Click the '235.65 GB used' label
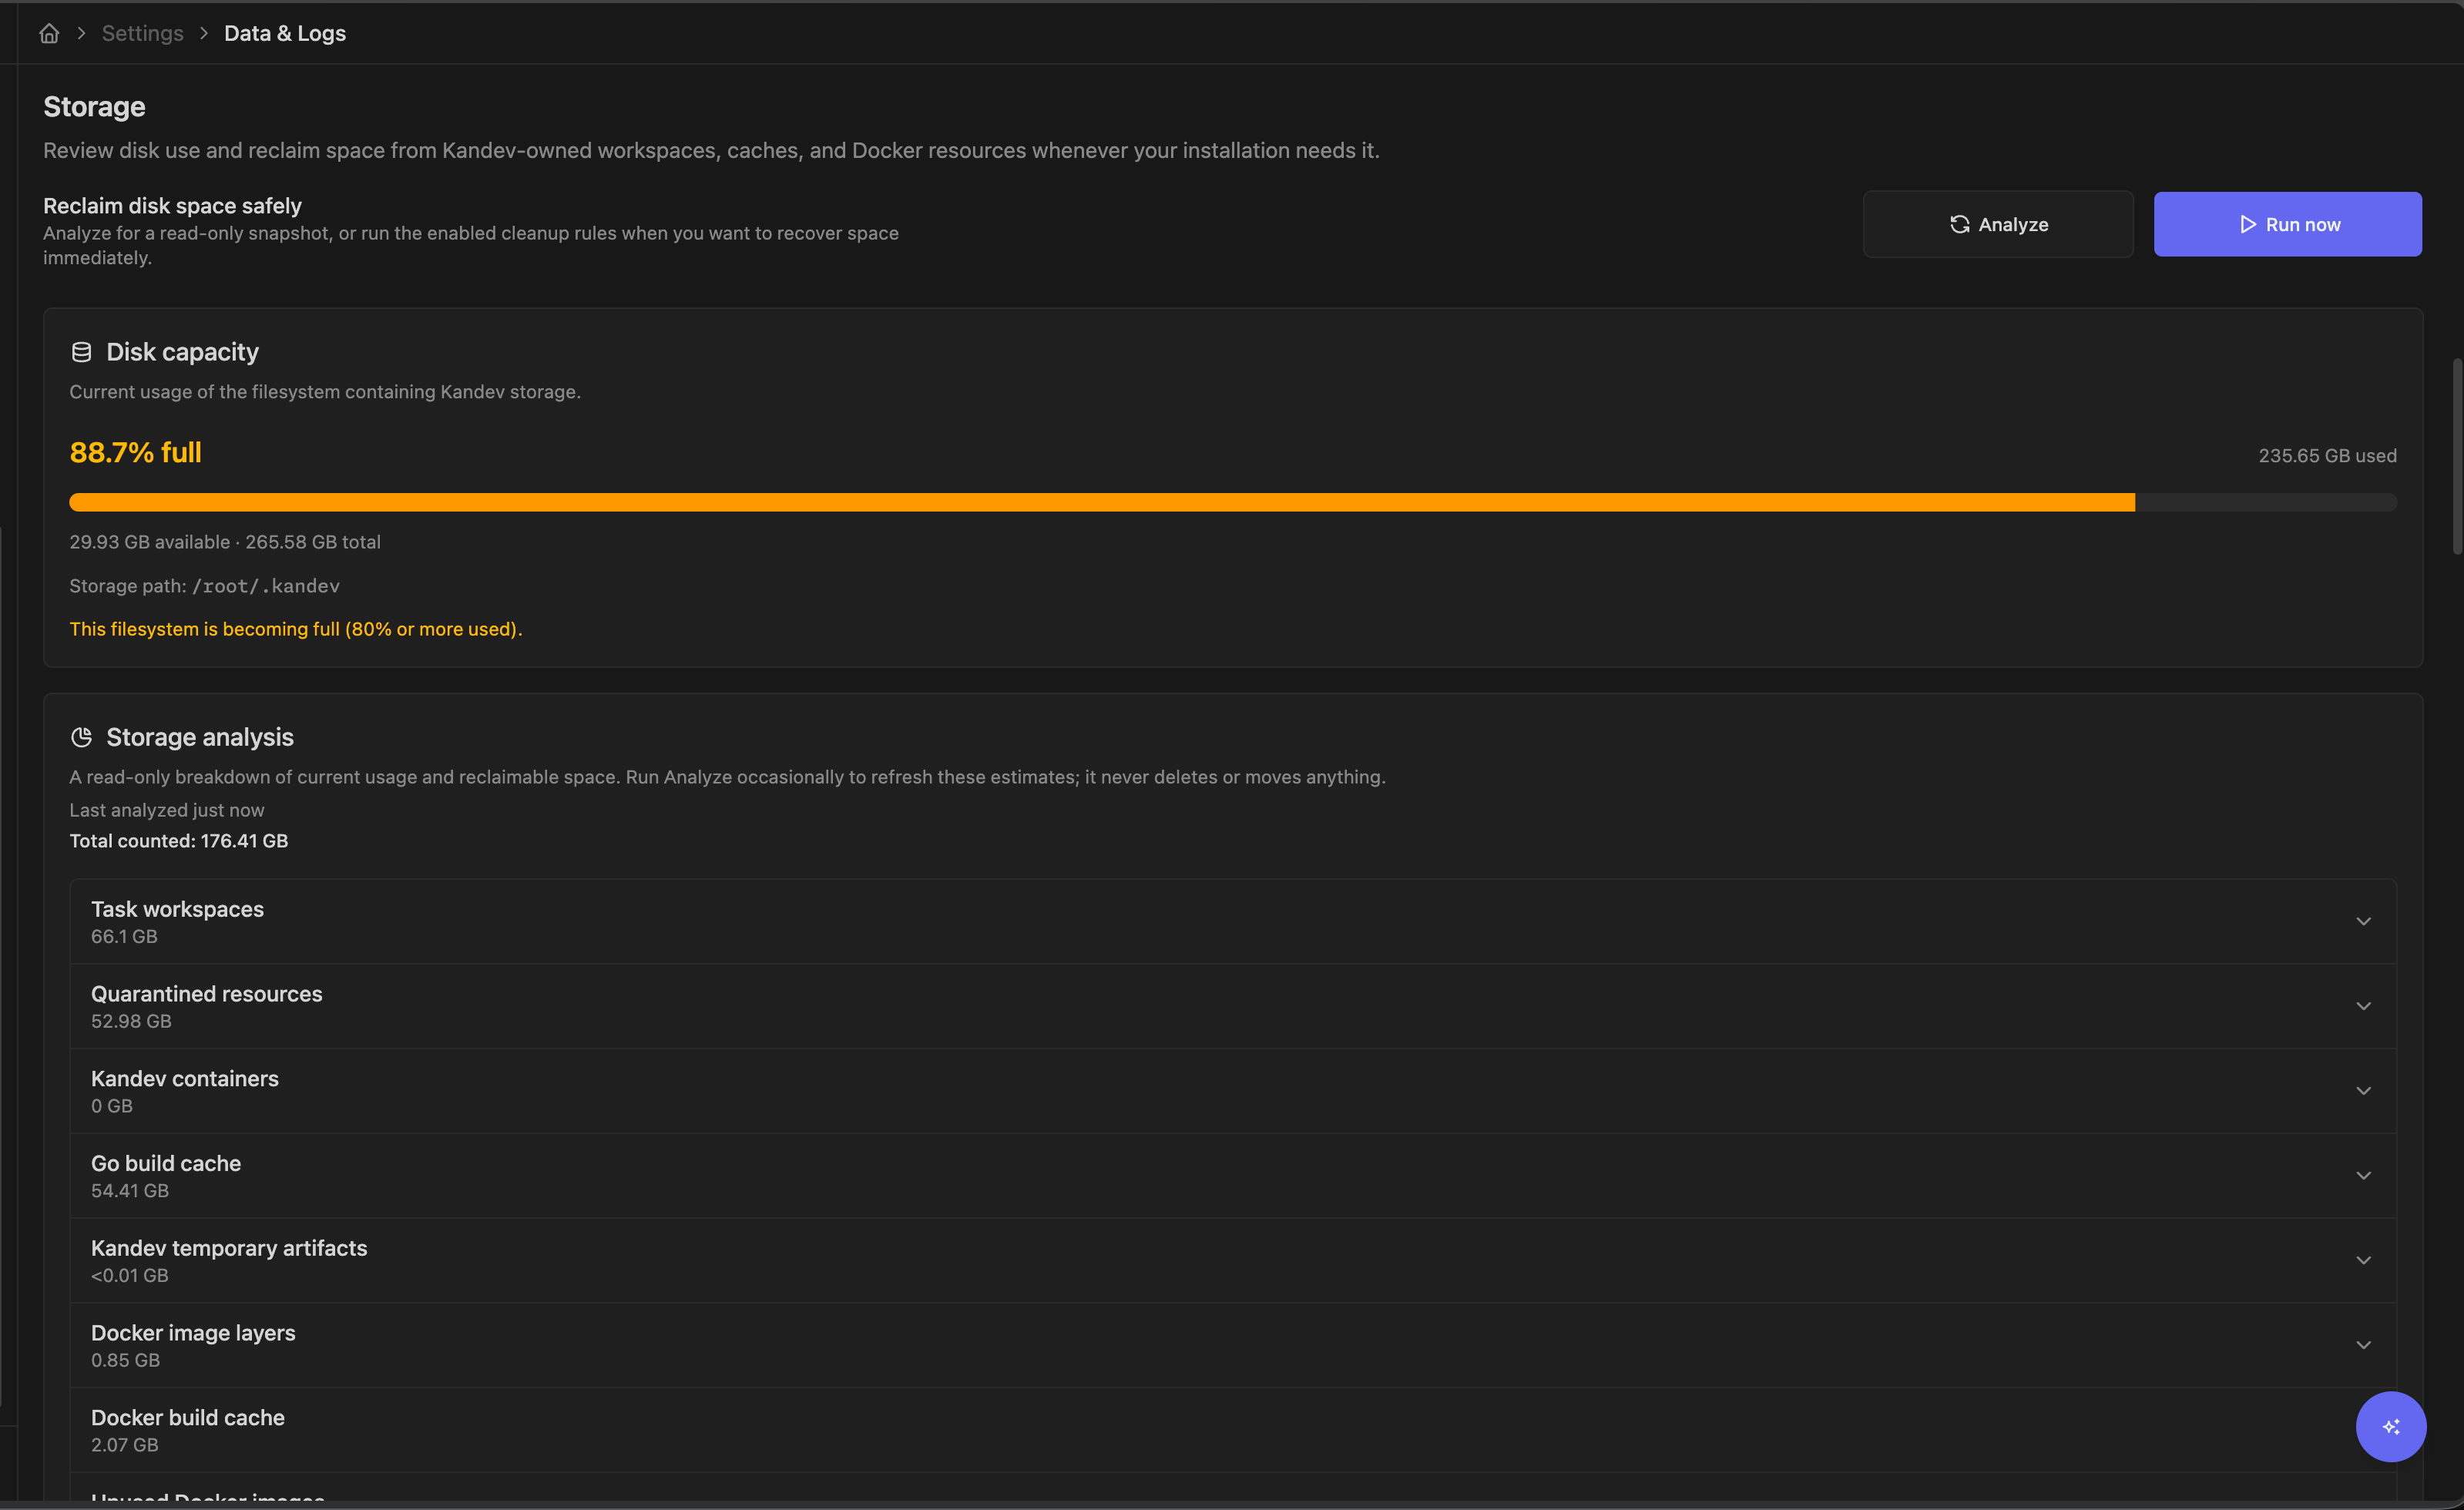Screen dimensions: 2464x1510 point(2327,455)
